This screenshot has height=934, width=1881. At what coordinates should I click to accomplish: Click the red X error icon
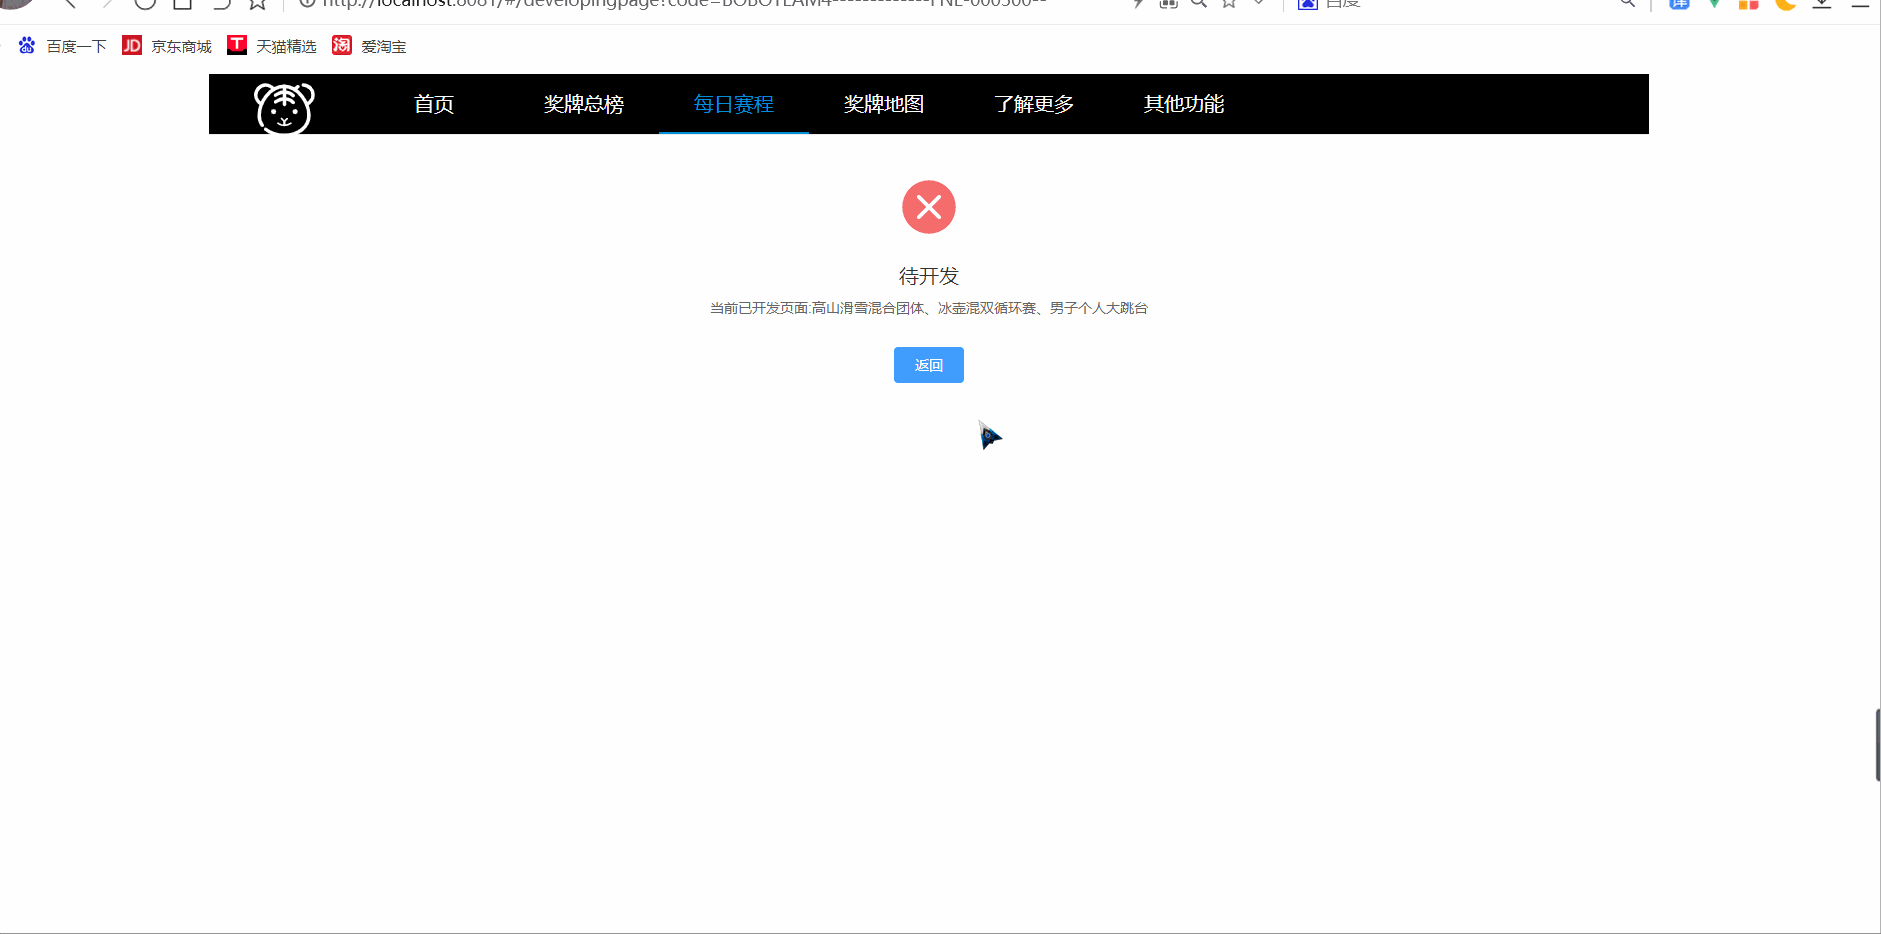(x=929, y=207)
